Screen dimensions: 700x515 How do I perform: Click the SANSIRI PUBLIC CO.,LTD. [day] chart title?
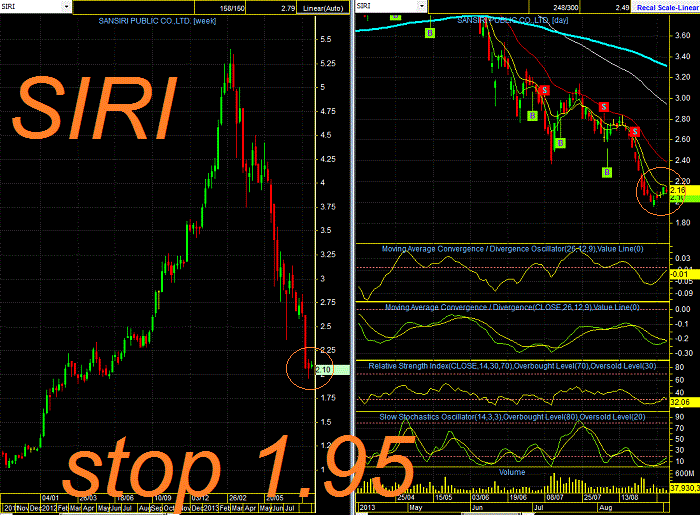(513, 21)
